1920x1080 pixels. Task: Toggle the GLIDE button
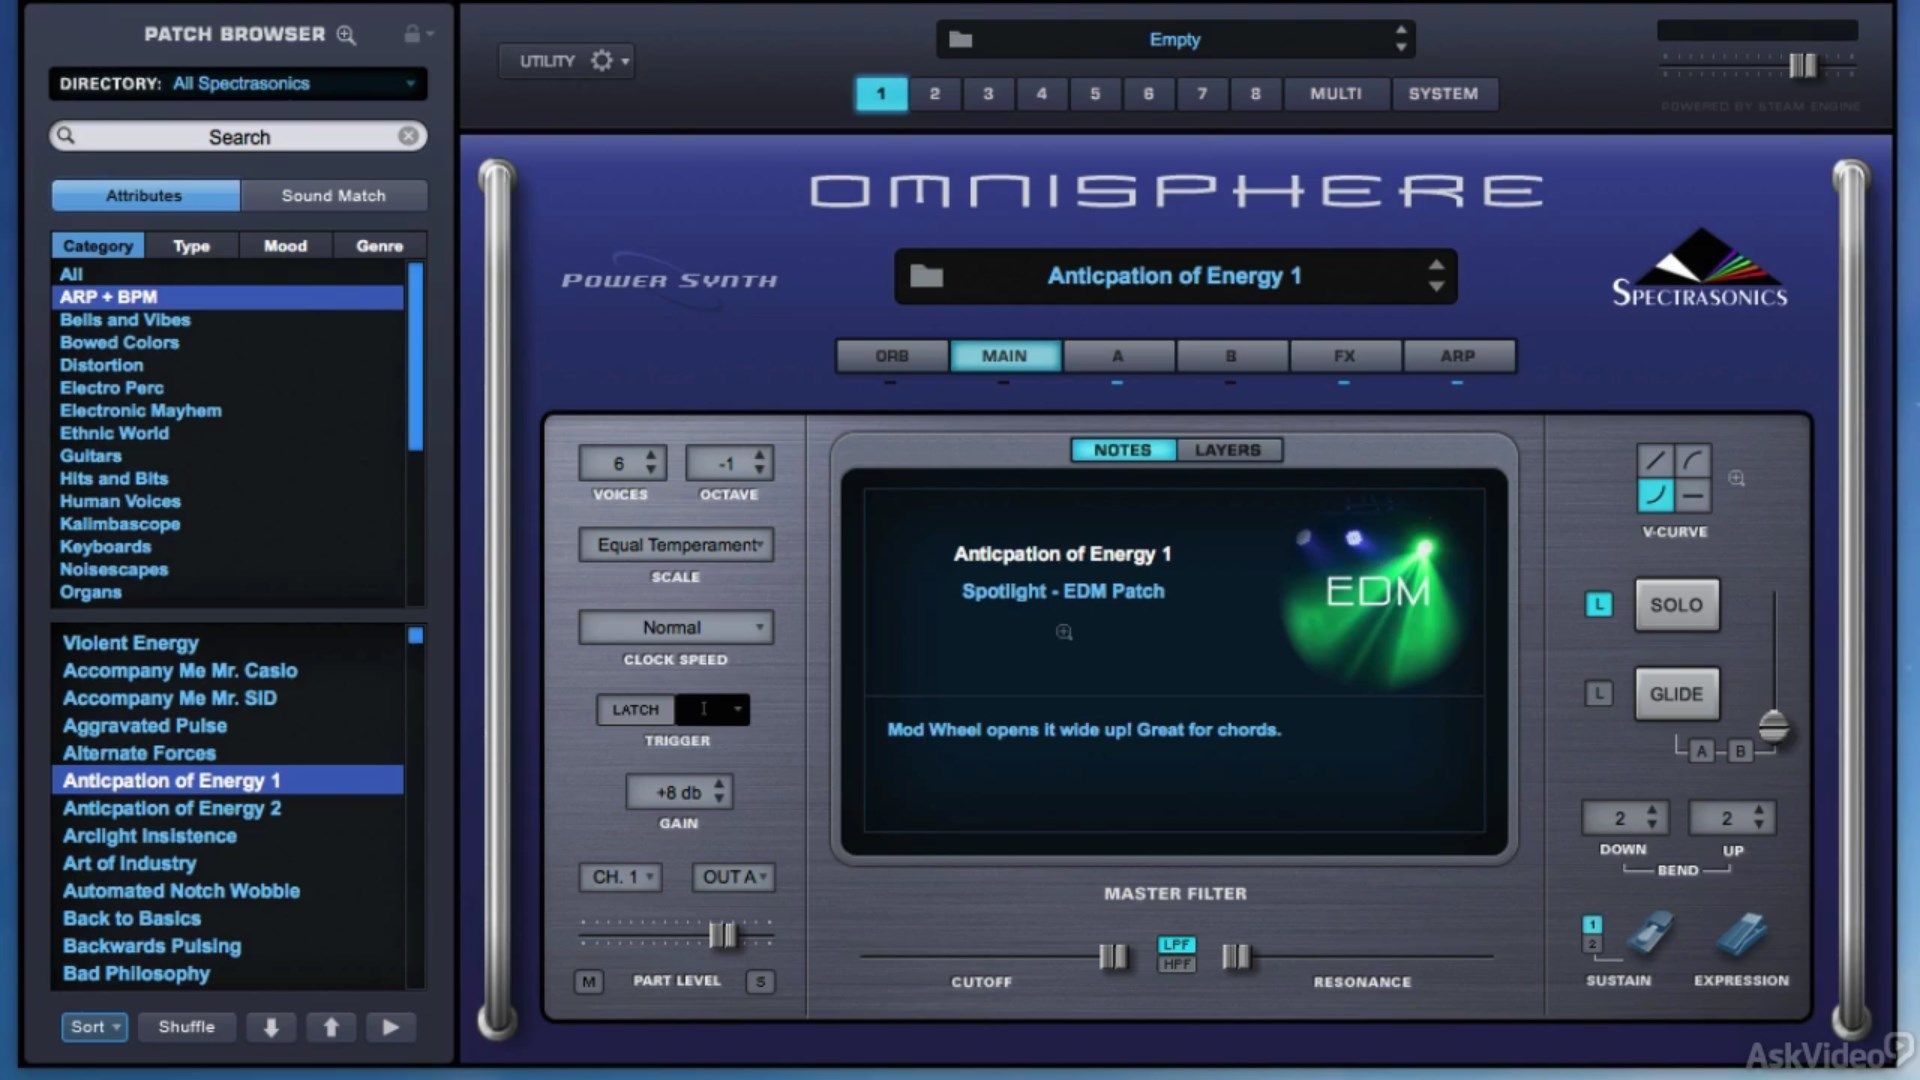pos(1677,694)
